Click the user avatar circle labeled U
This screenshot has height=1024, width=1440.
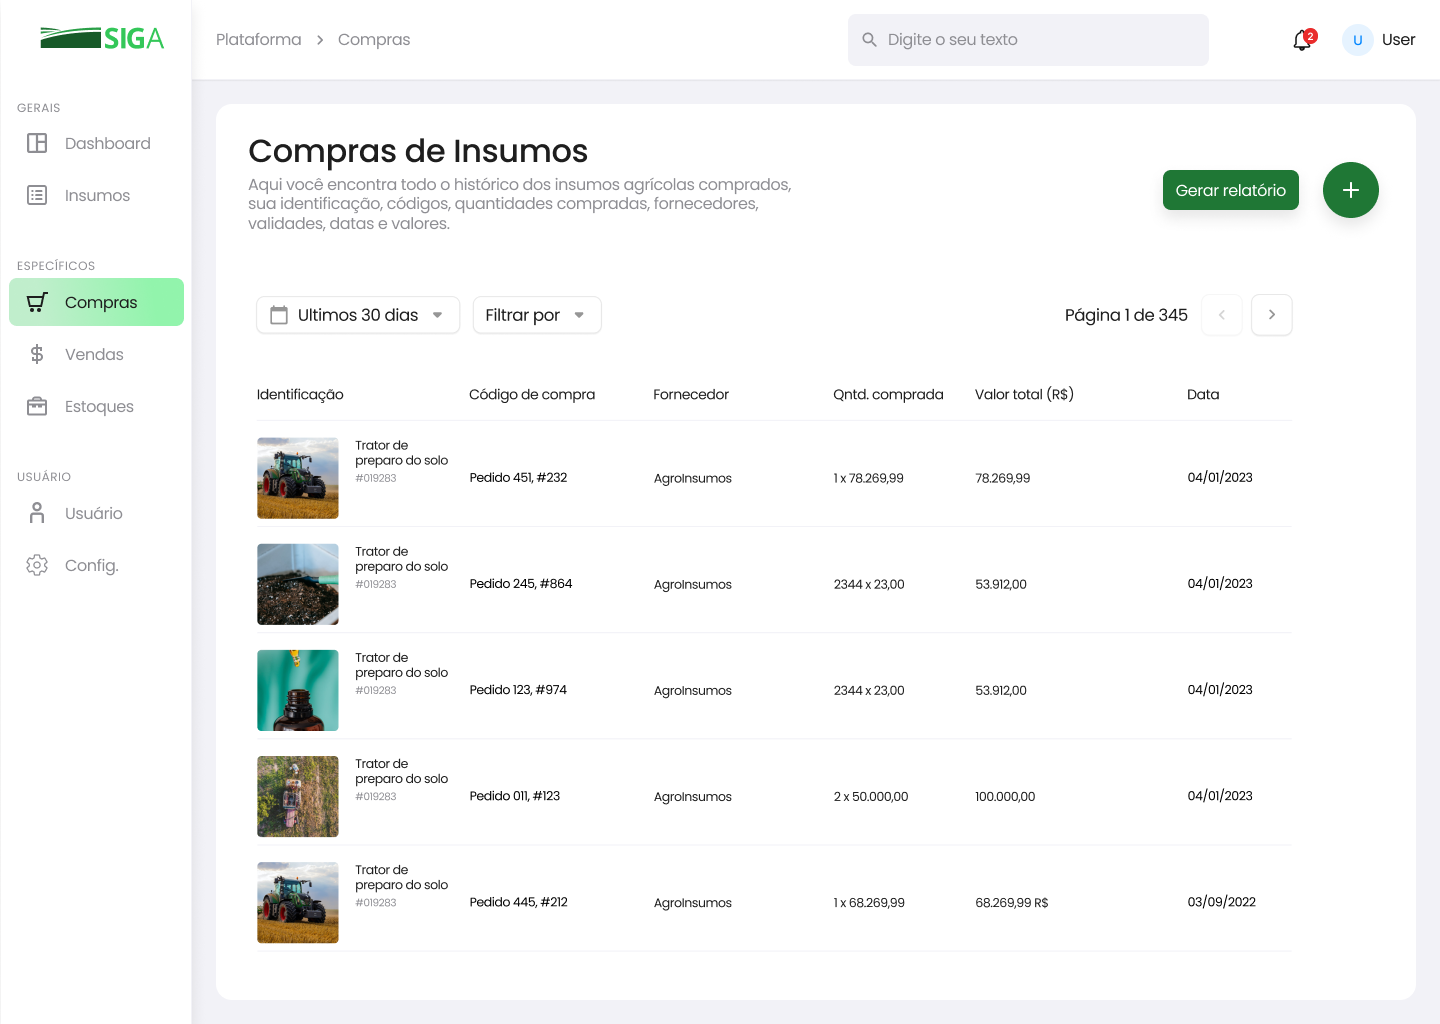pyautogui.click(x=1357, y=40)
